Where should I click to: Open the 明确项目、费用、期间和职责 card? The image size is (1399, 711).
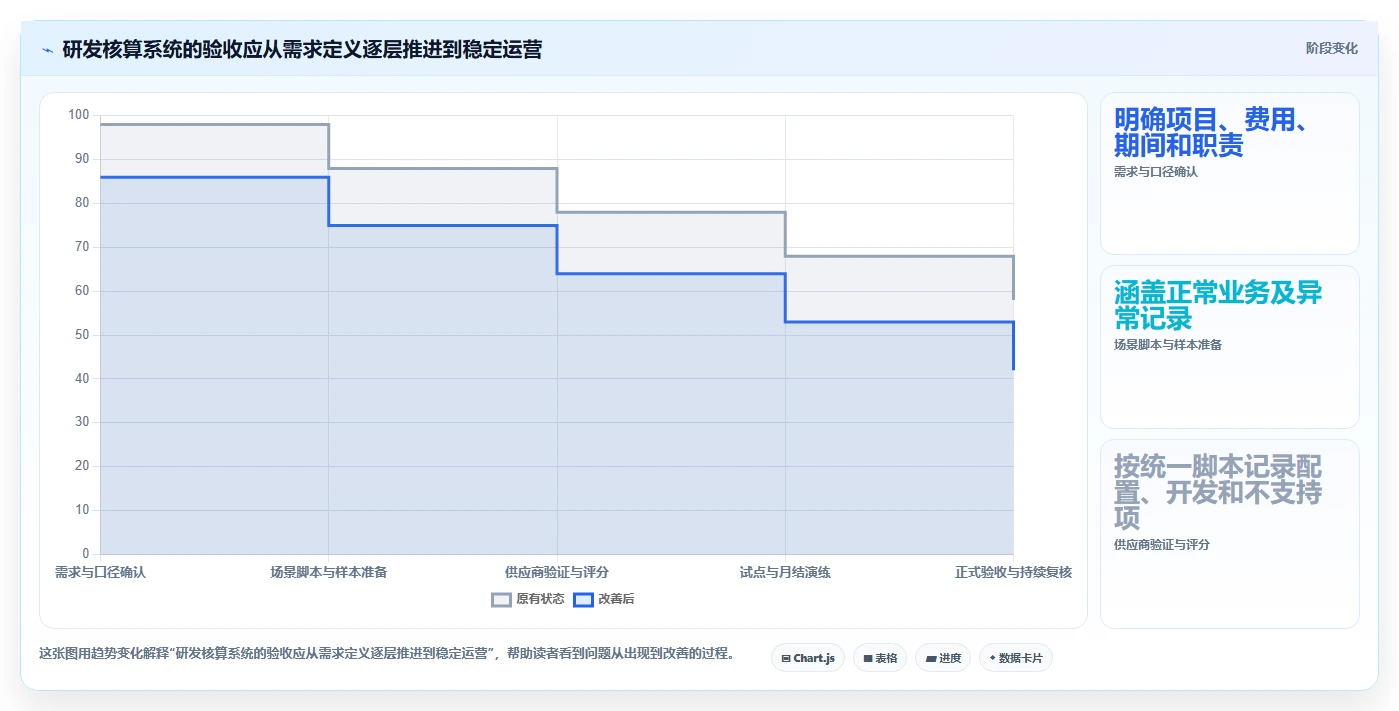[x=1230, y=174]
